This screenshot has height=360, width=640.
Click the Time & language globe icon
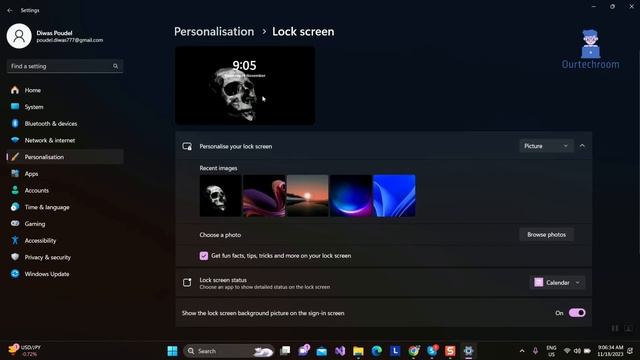click(15, 207)
